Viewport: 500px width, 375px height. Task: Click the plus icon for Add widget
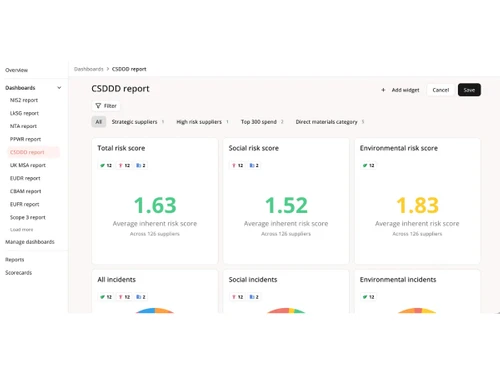(x=383, y=90)
